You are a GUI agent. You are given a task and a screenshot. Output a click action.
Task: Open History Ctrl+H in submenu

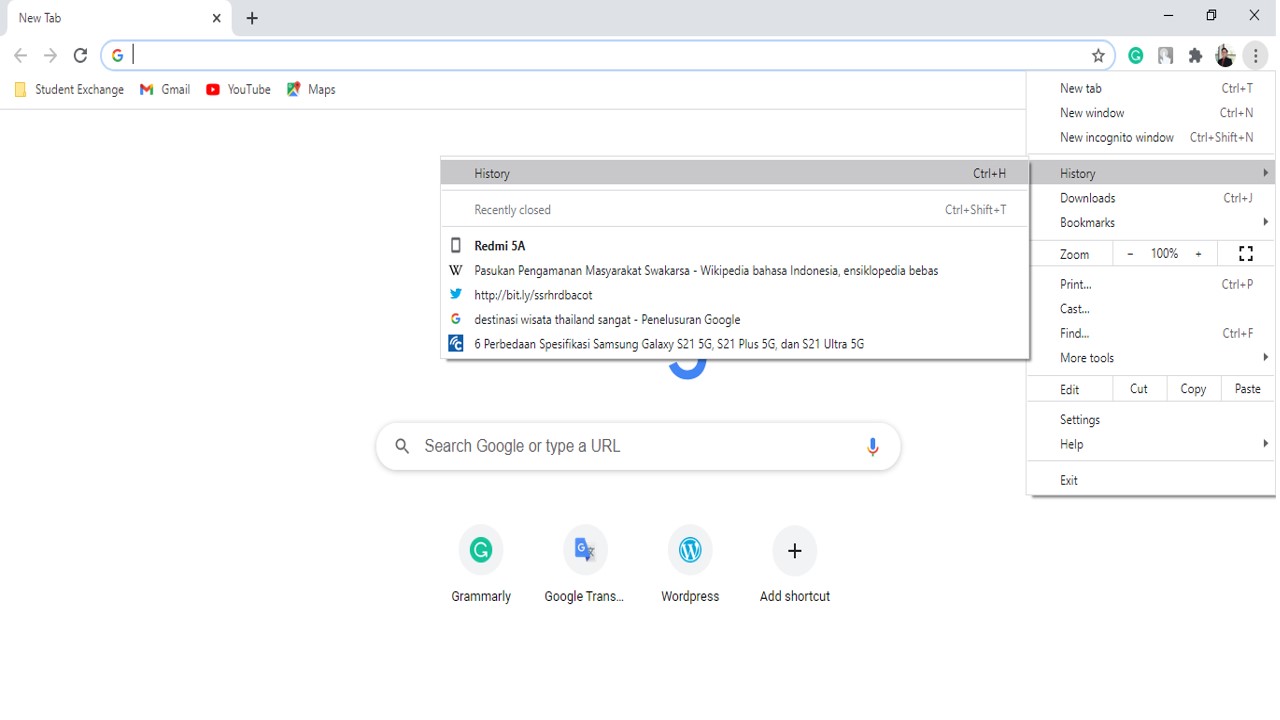[735, 173]
